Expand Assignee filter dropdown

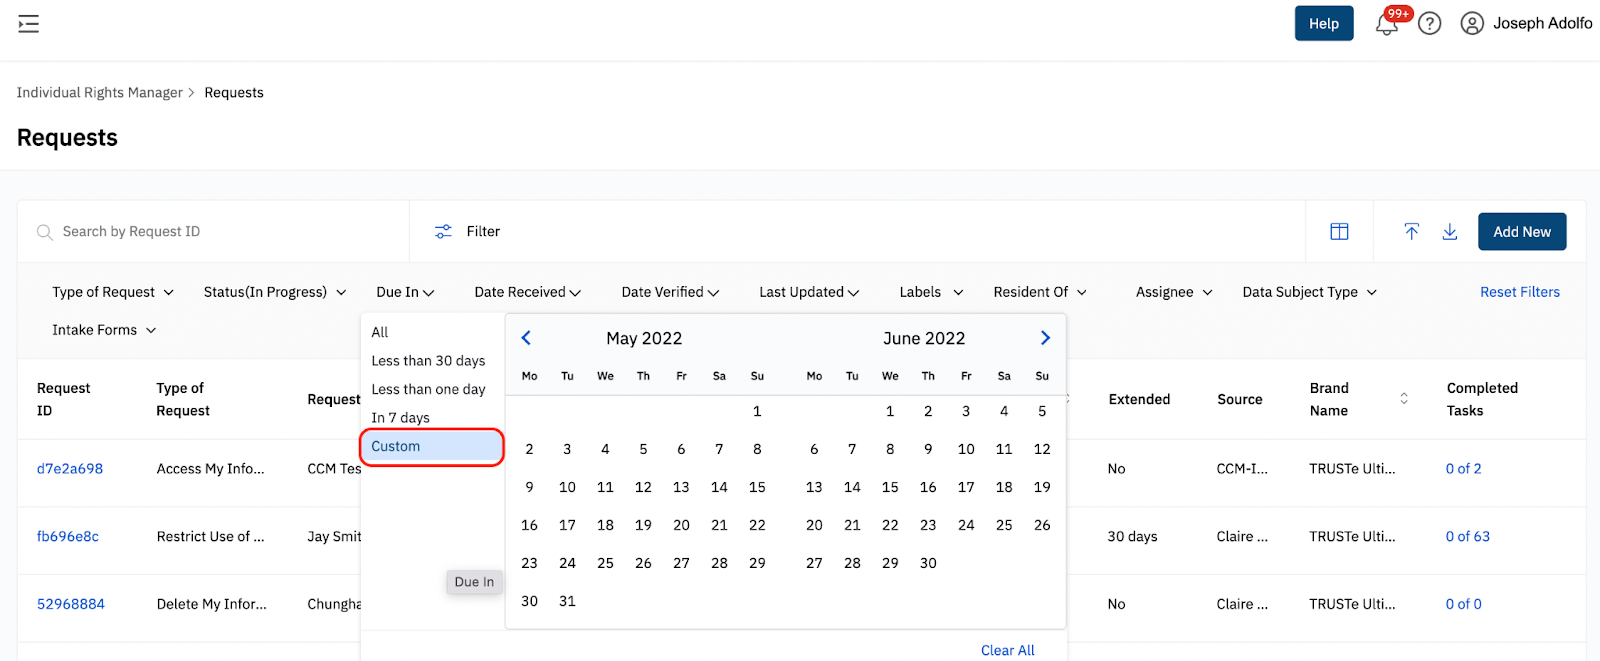[1174, 292]
